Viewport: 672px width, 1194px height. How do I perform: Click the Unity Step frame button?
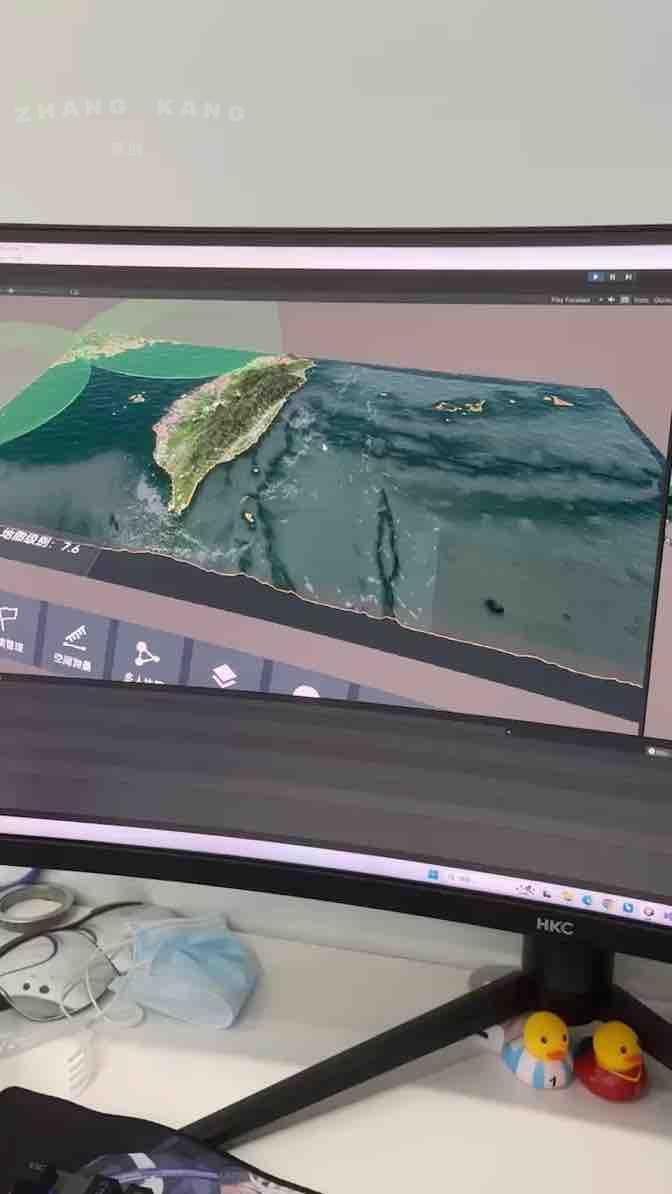pyautogui.click(x=629, y=276)
